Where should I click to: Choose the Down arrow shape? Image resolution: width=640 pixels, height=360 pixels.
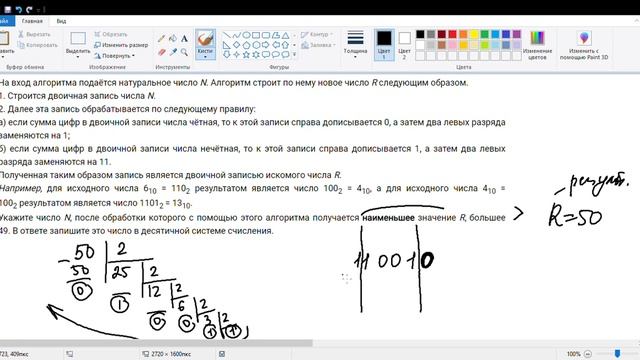[x=227, y=54]
